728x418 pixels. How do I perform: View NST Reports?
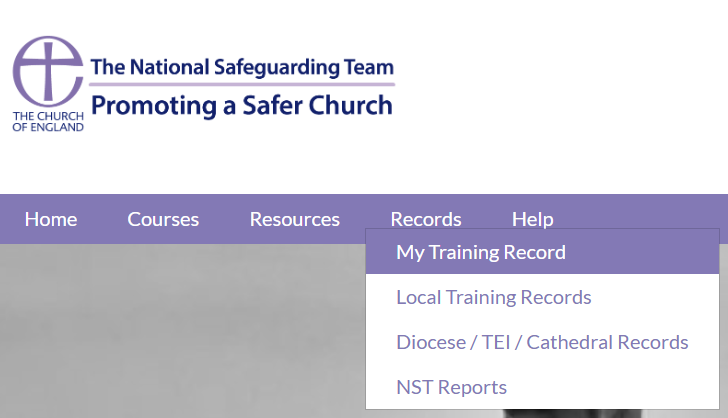pyautogui.click(x=451, y=387)
